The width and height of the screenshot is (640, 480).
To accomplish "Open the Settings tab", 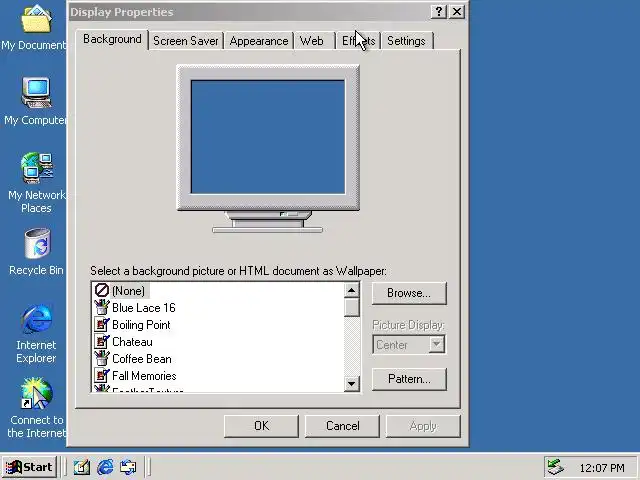I will [407, 41].
